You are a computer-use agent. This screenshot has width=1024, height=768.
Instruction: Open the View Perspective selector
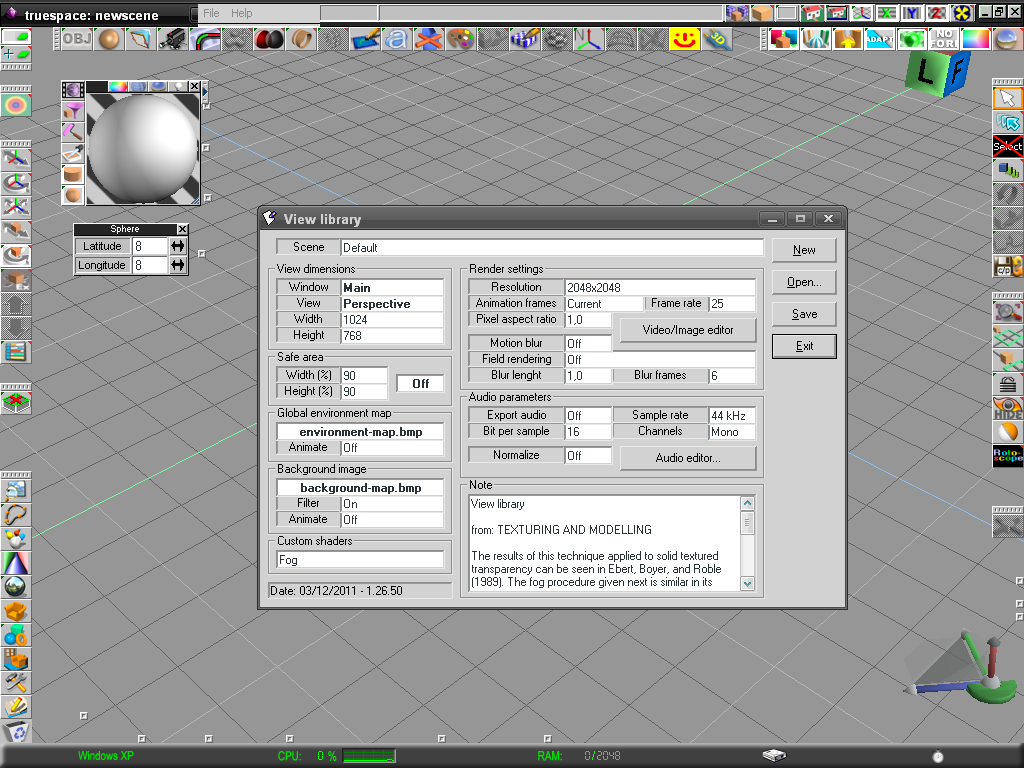pos(392,304)
